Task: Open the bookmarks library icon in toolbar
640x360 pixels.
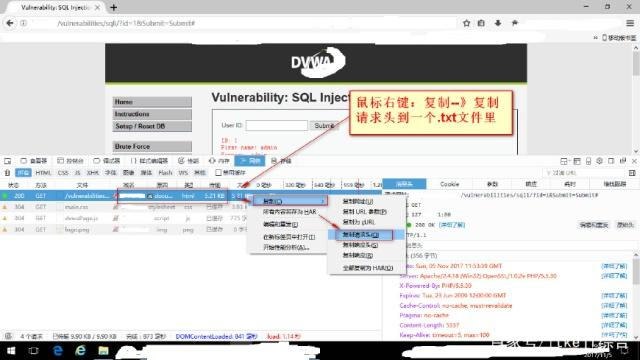Action: (481, 23)
